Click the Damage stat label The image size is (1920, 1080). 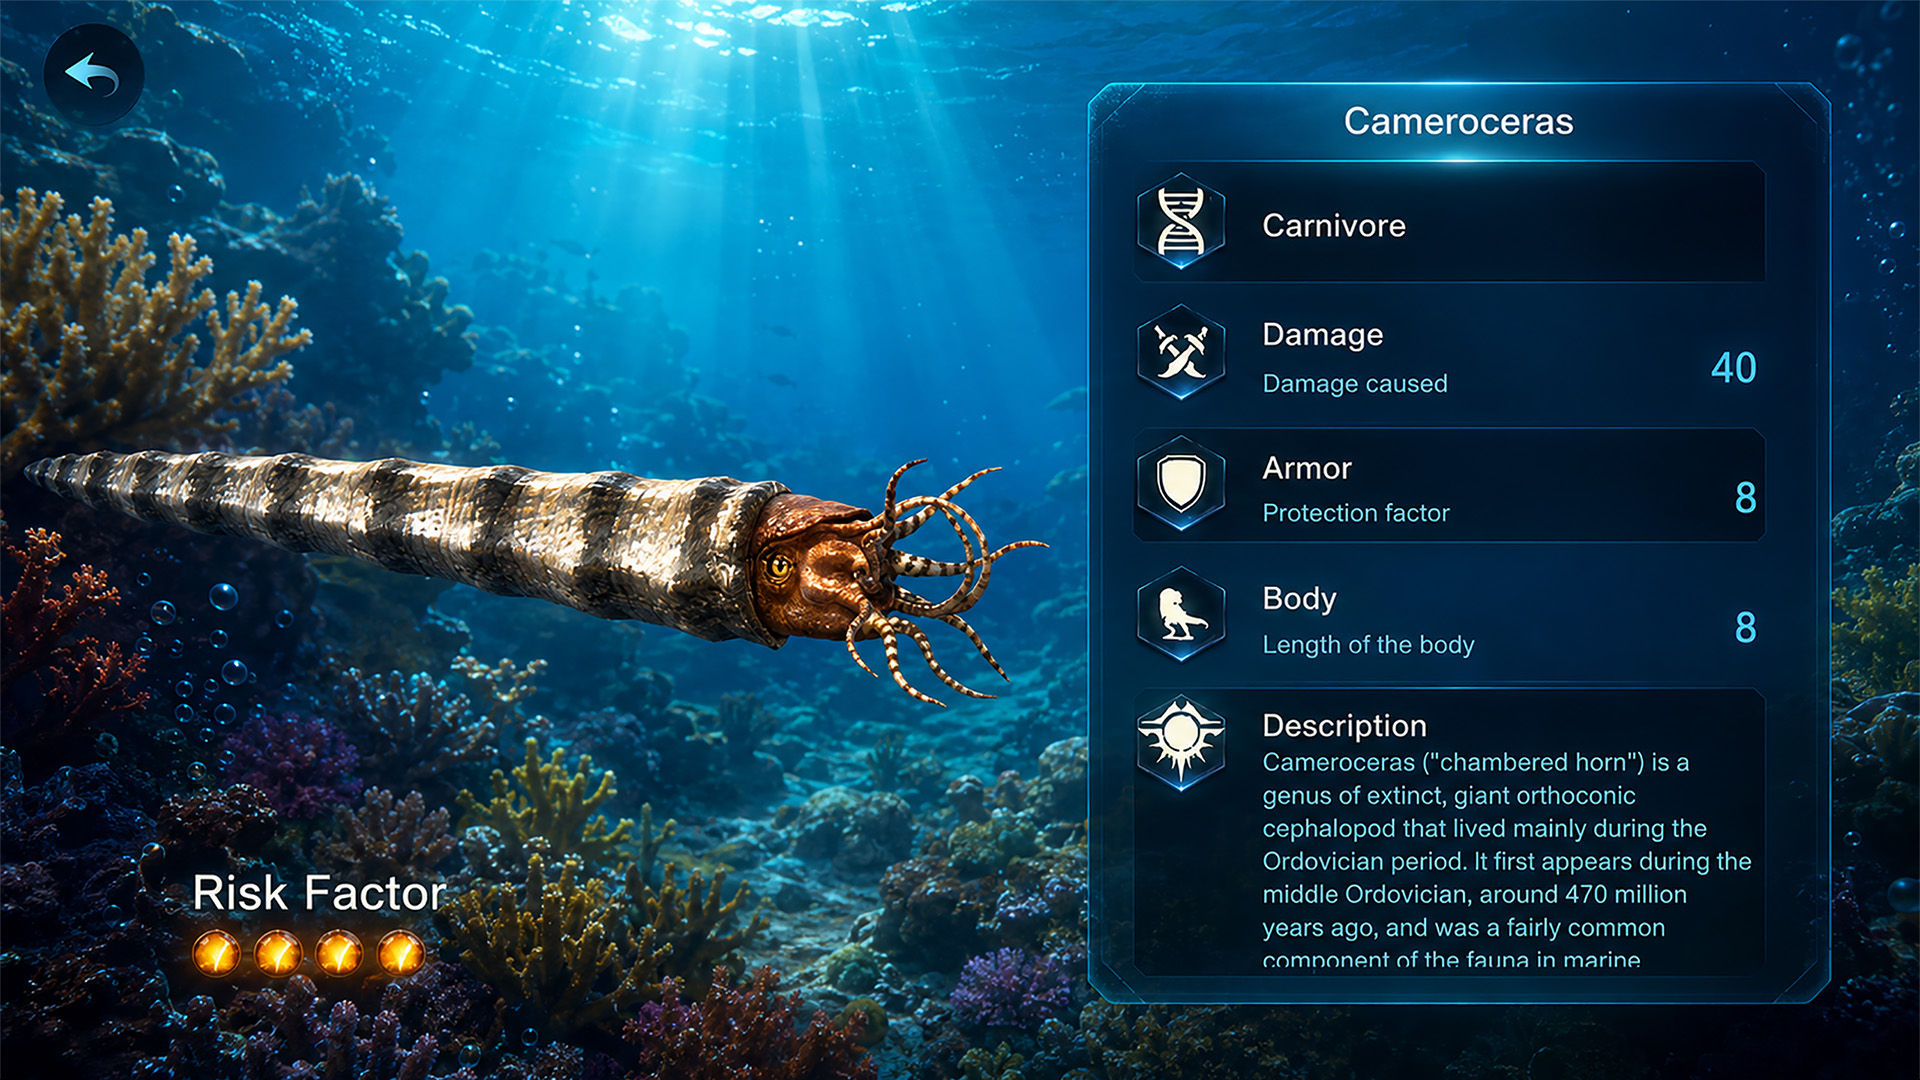(x=1322, y=335)
